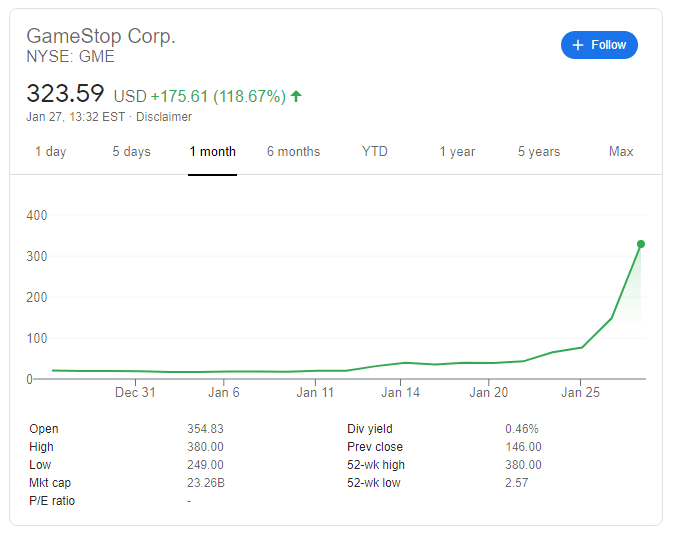The width and height of the screenshot is (678, 533).
Task: Click the plus icon in Follow button
Action: (577, 45)
